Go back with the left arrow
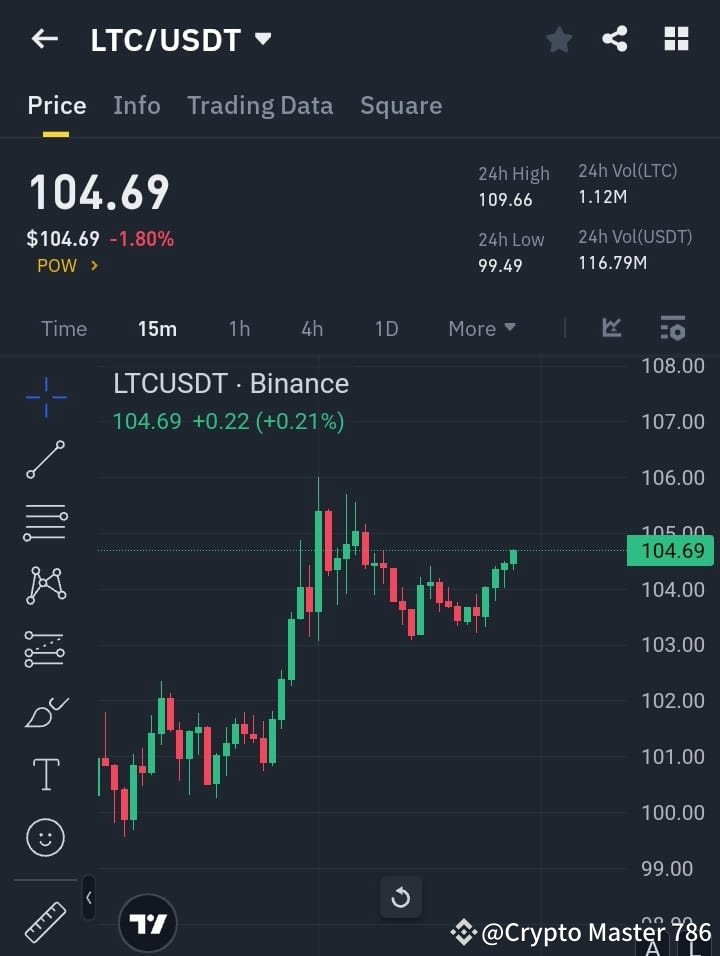This screenshot has width=720, height=956. [45, 39]
